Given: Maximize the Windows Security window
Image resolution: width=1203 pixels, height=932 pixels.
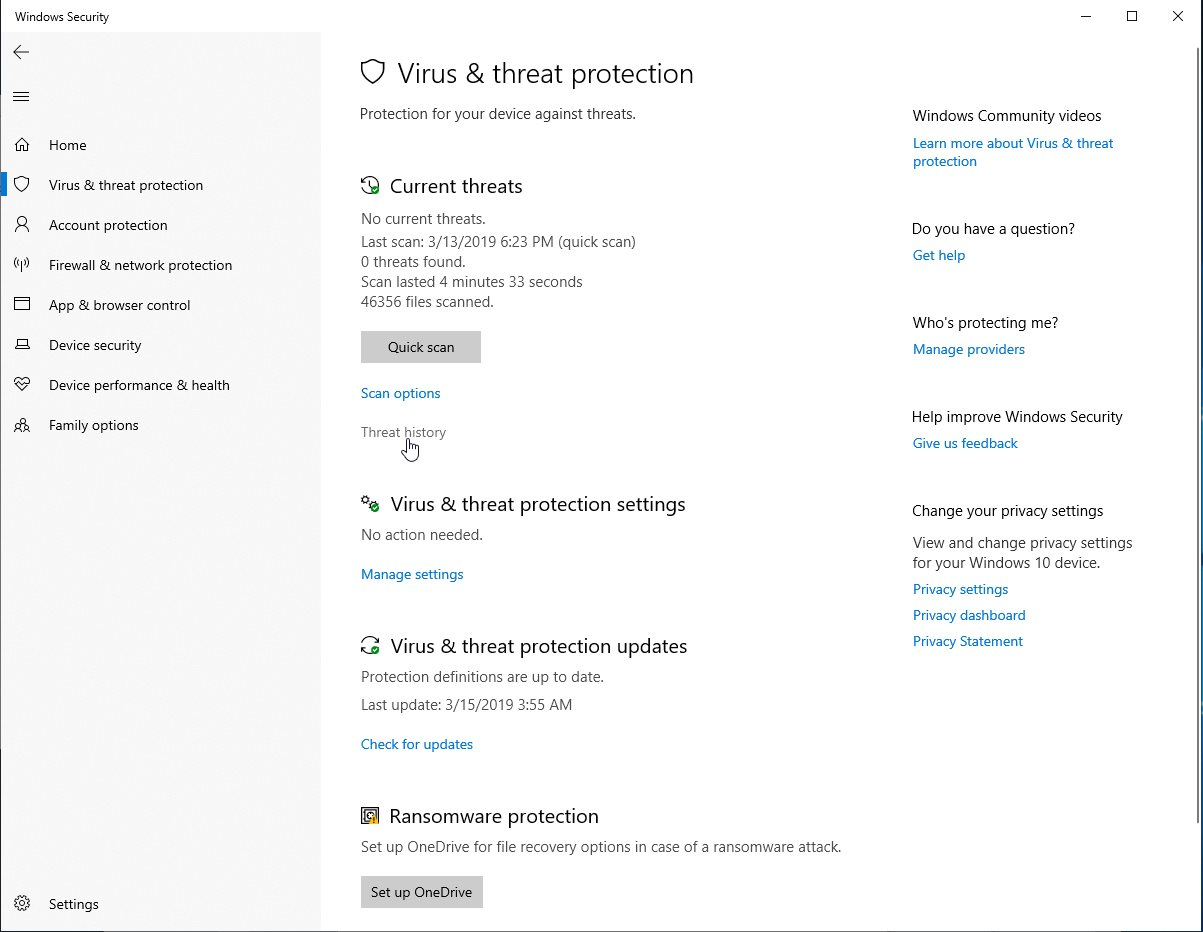Looking at the screenshot, I should [1132, 16].
